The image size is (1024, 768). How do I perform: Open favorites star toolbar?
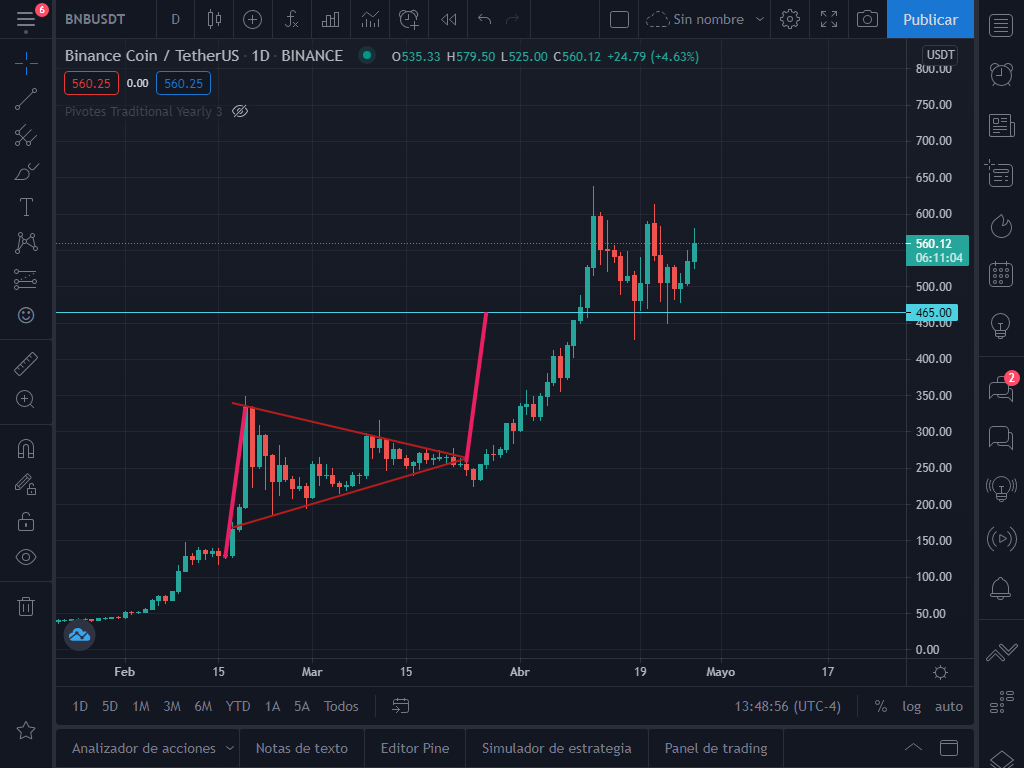pyautogui.click(x=26, y=730)
